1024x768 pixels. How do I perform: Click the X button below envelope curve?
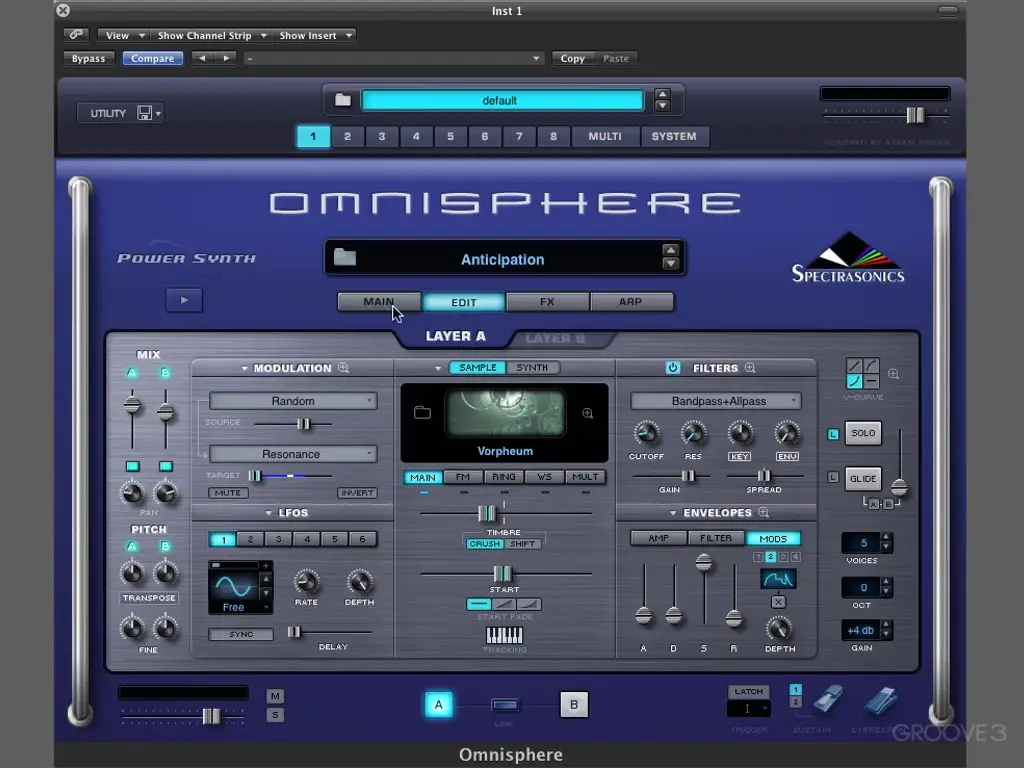click(x=778, y=601)
